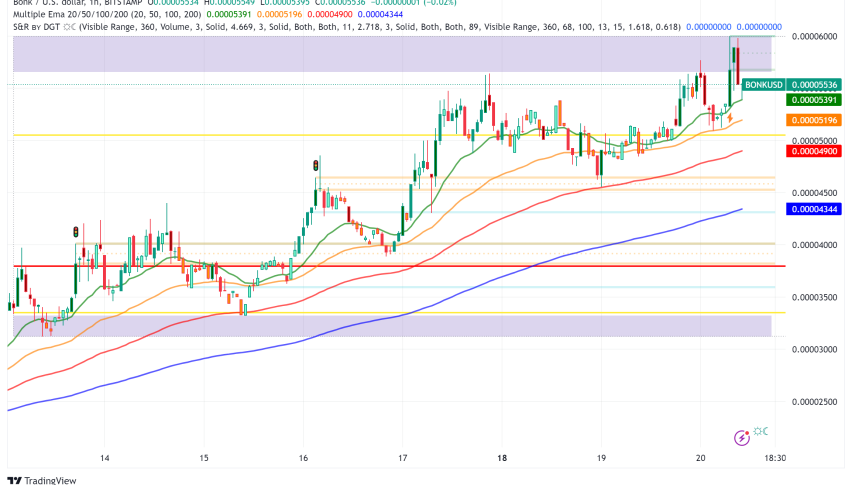This screenshot has height=485, width=852.
Task: Click the red EMA value 0.00004900 in legend
Action: click(x=330, y=15)
